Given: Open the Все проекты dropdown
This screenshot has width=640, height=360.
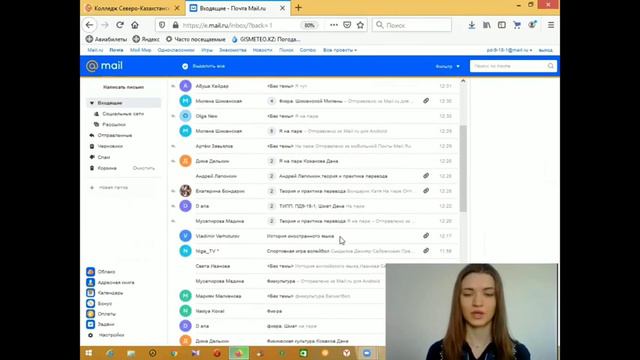Looking at the screenshot, I should point(340,50).
